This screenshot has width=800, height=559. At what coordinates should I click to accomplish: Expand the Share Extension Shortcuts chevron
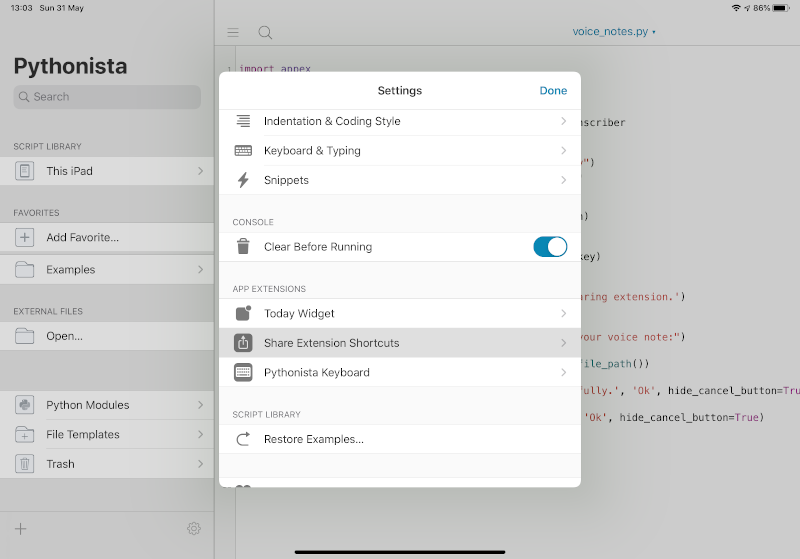tap(563, 343)
